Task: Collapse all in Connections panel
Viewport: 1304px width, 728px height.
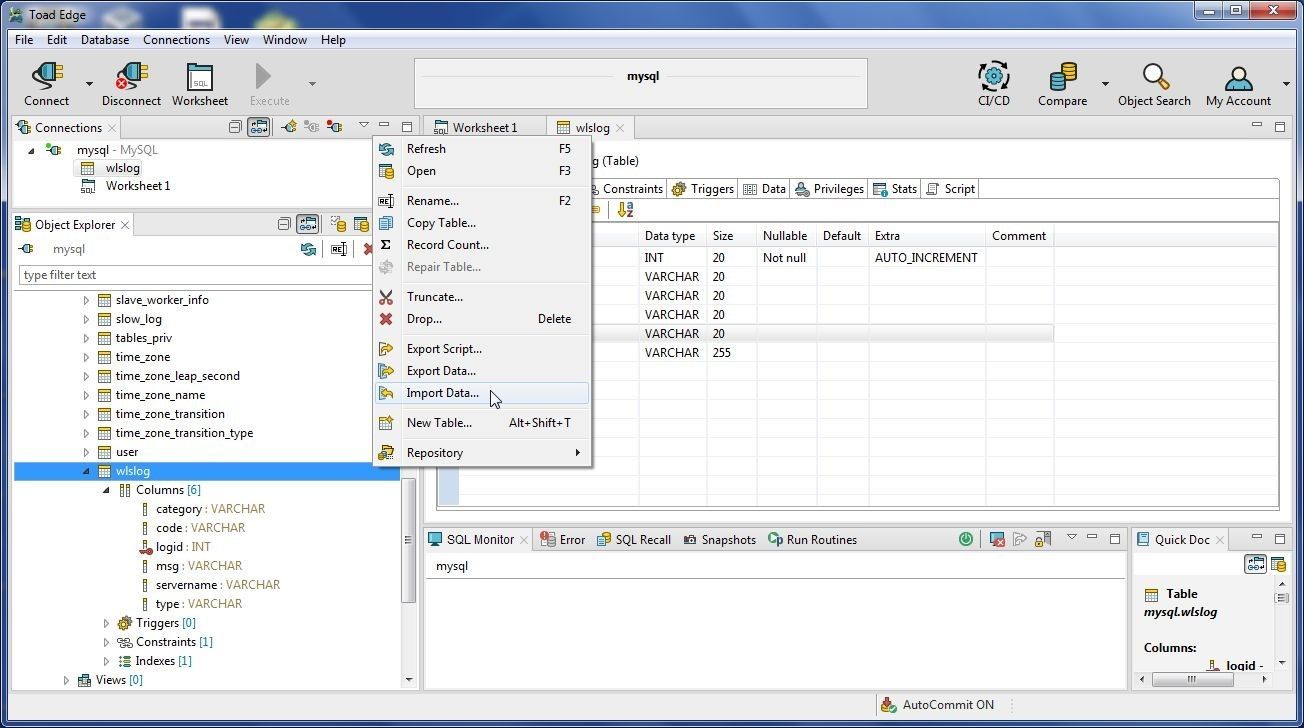Action: [x=235, y=127]
